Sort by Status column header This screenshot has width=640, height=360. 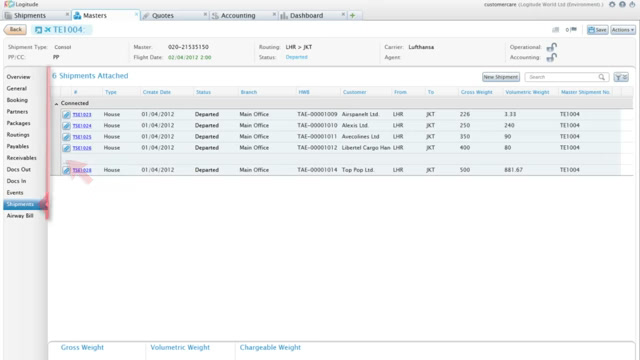(x=203, y=92)
